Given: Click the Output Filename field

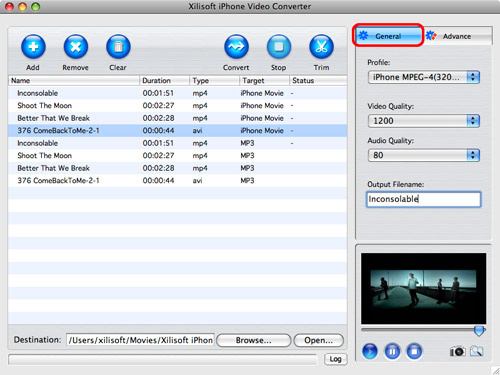Looking at the screenshot, I should click(424, 199).
